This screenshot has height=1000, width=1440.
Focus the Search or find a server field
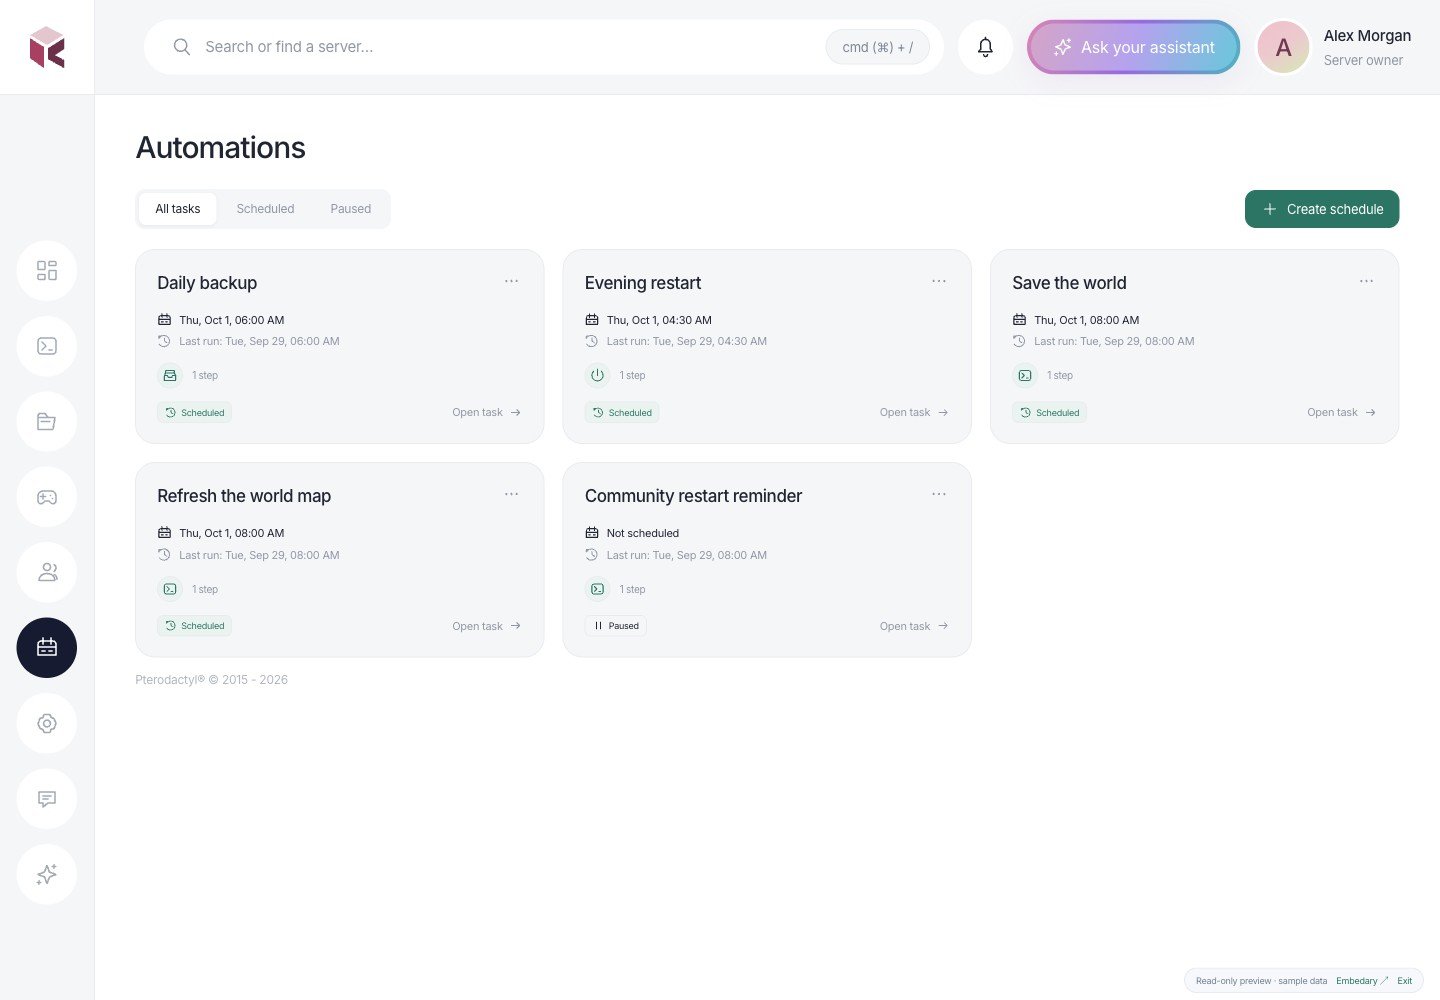pyautogui.click(x=544, y=47)
